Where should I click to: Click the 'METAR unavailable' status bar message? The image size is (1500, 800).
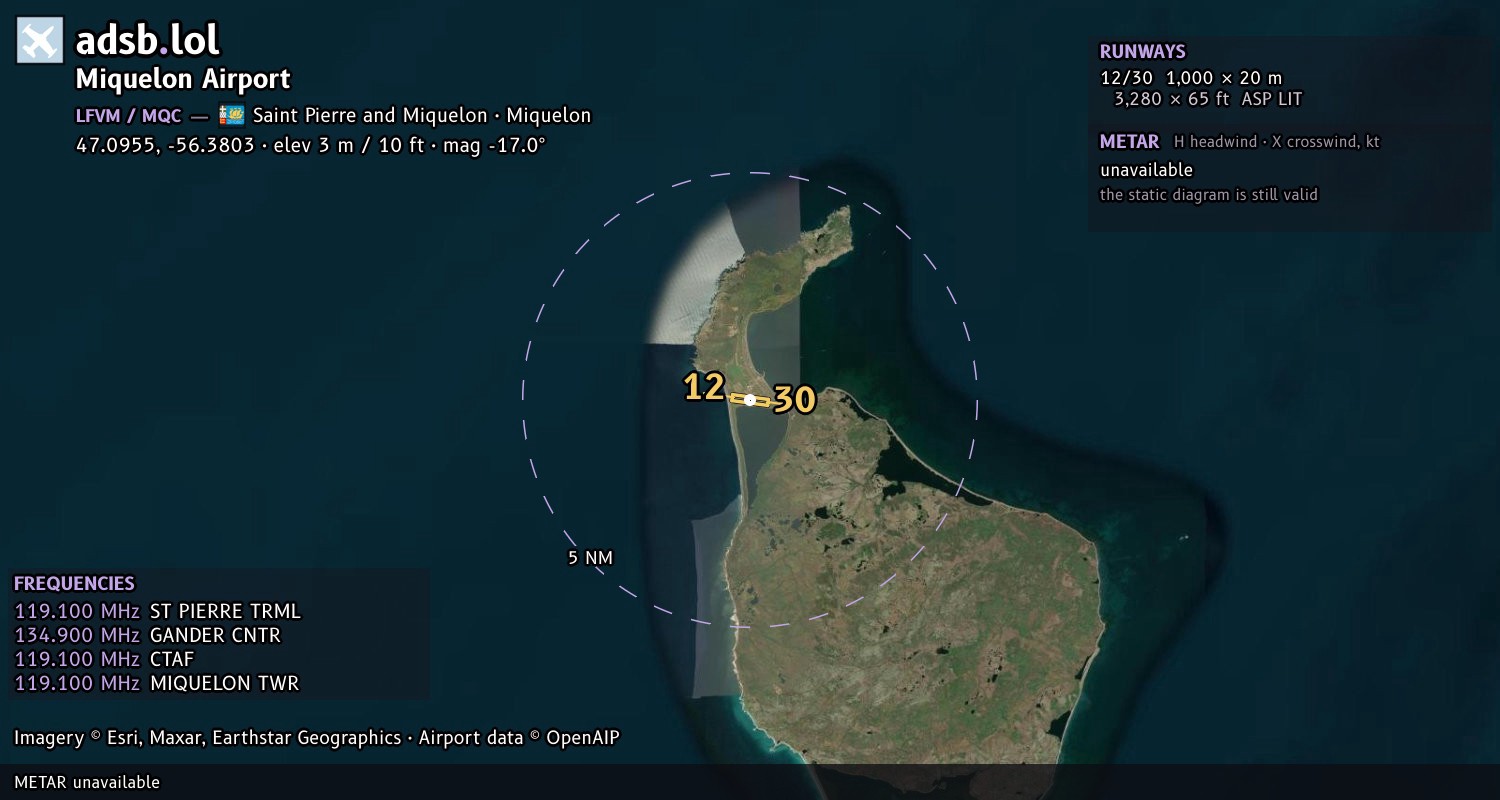87,782
